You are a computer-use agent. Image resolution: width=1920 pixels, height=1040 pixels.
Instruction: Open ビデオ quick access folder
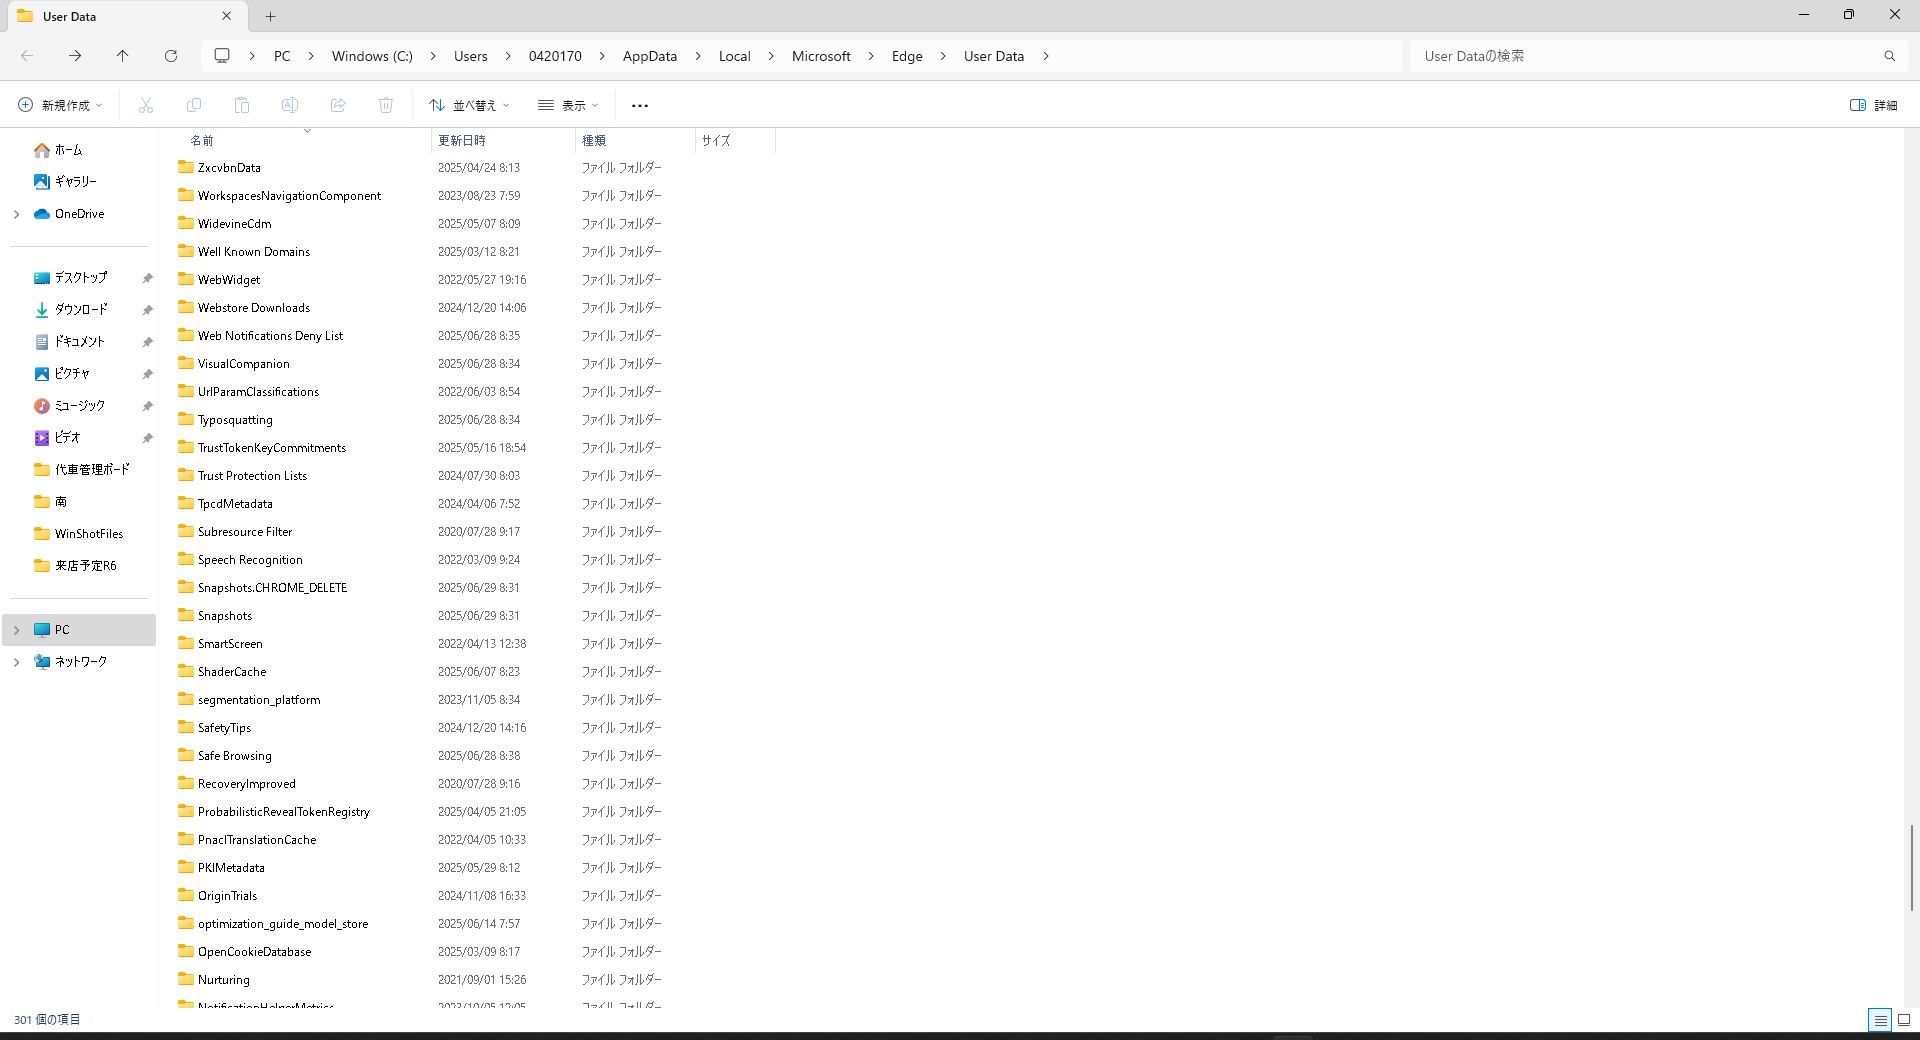(x=57, y=438)
